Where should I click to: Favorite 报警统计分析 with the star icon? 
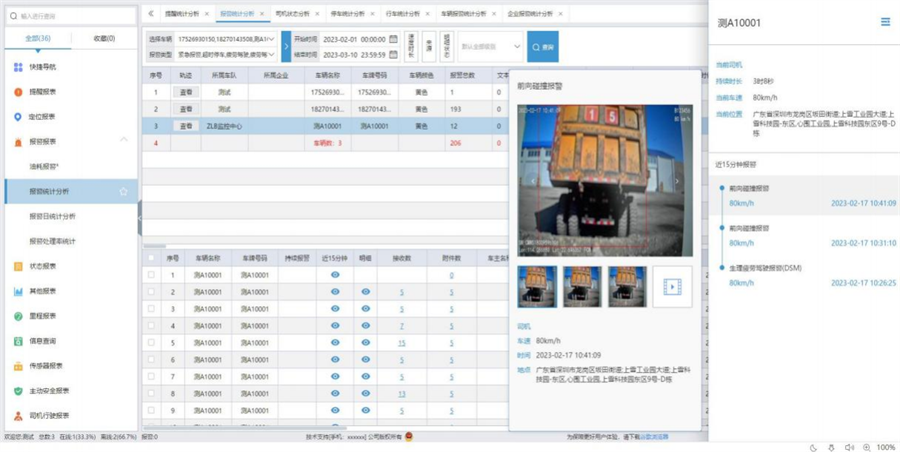(x=123, y=191)
